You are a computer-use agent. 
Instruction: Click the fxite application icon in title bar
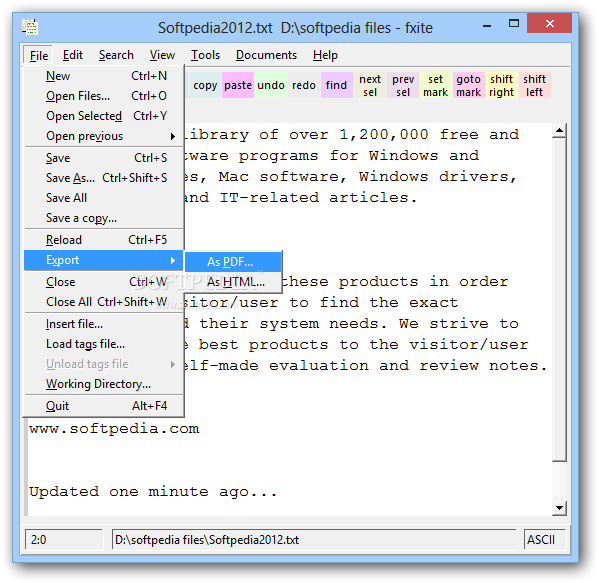(x=29, y=27)
